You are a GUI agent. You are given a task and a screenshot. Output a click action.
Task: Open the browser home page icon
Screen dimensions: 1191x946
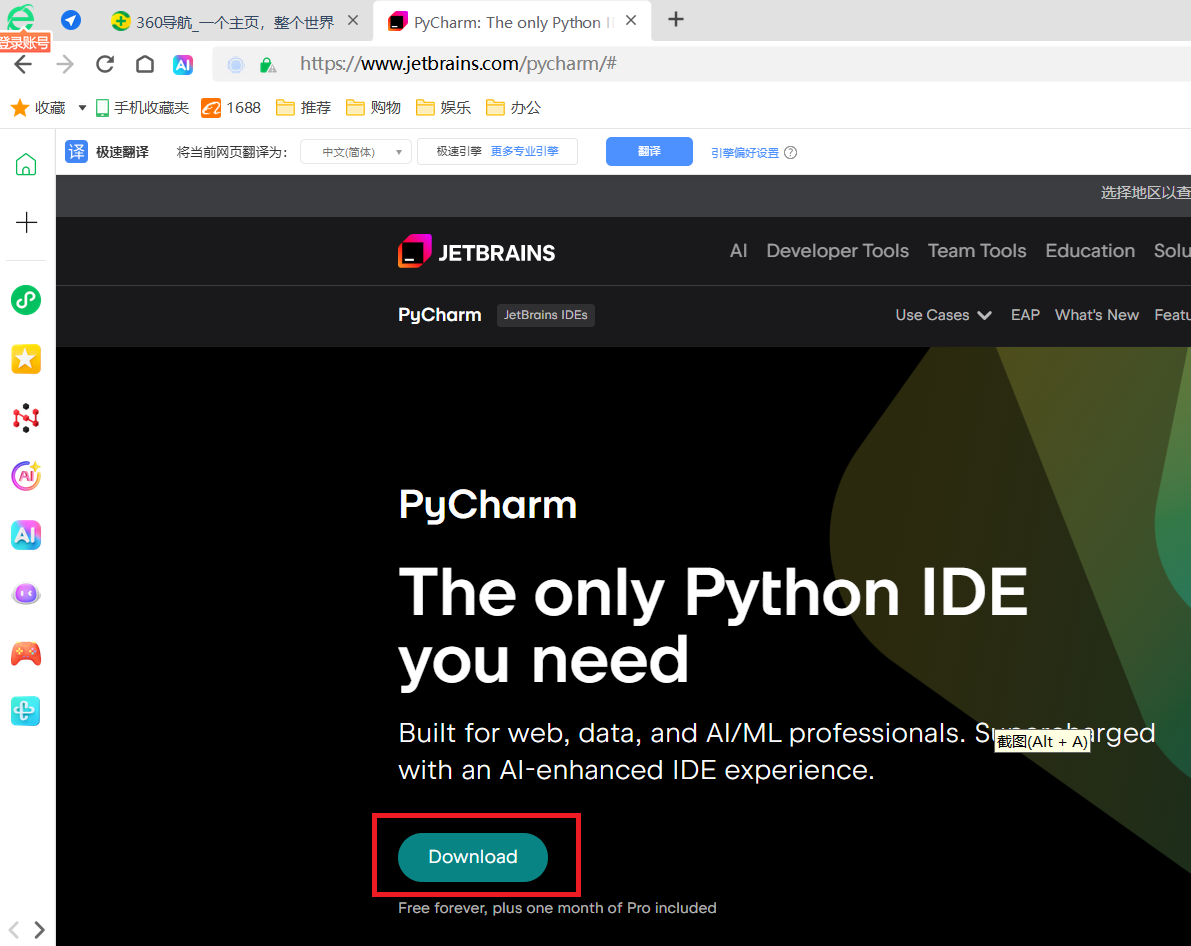[144, 65]
